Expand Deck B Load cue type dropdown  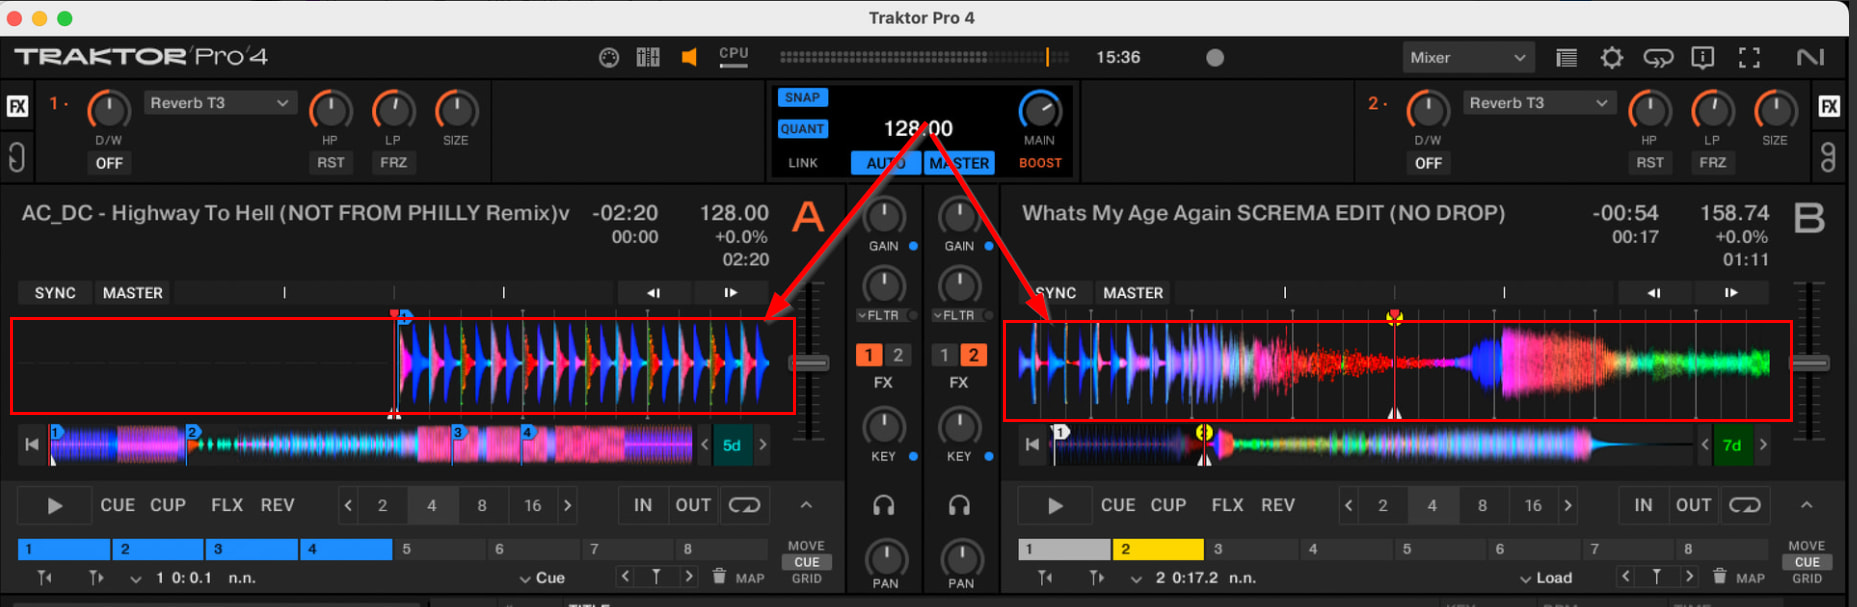coord(1545,578)
